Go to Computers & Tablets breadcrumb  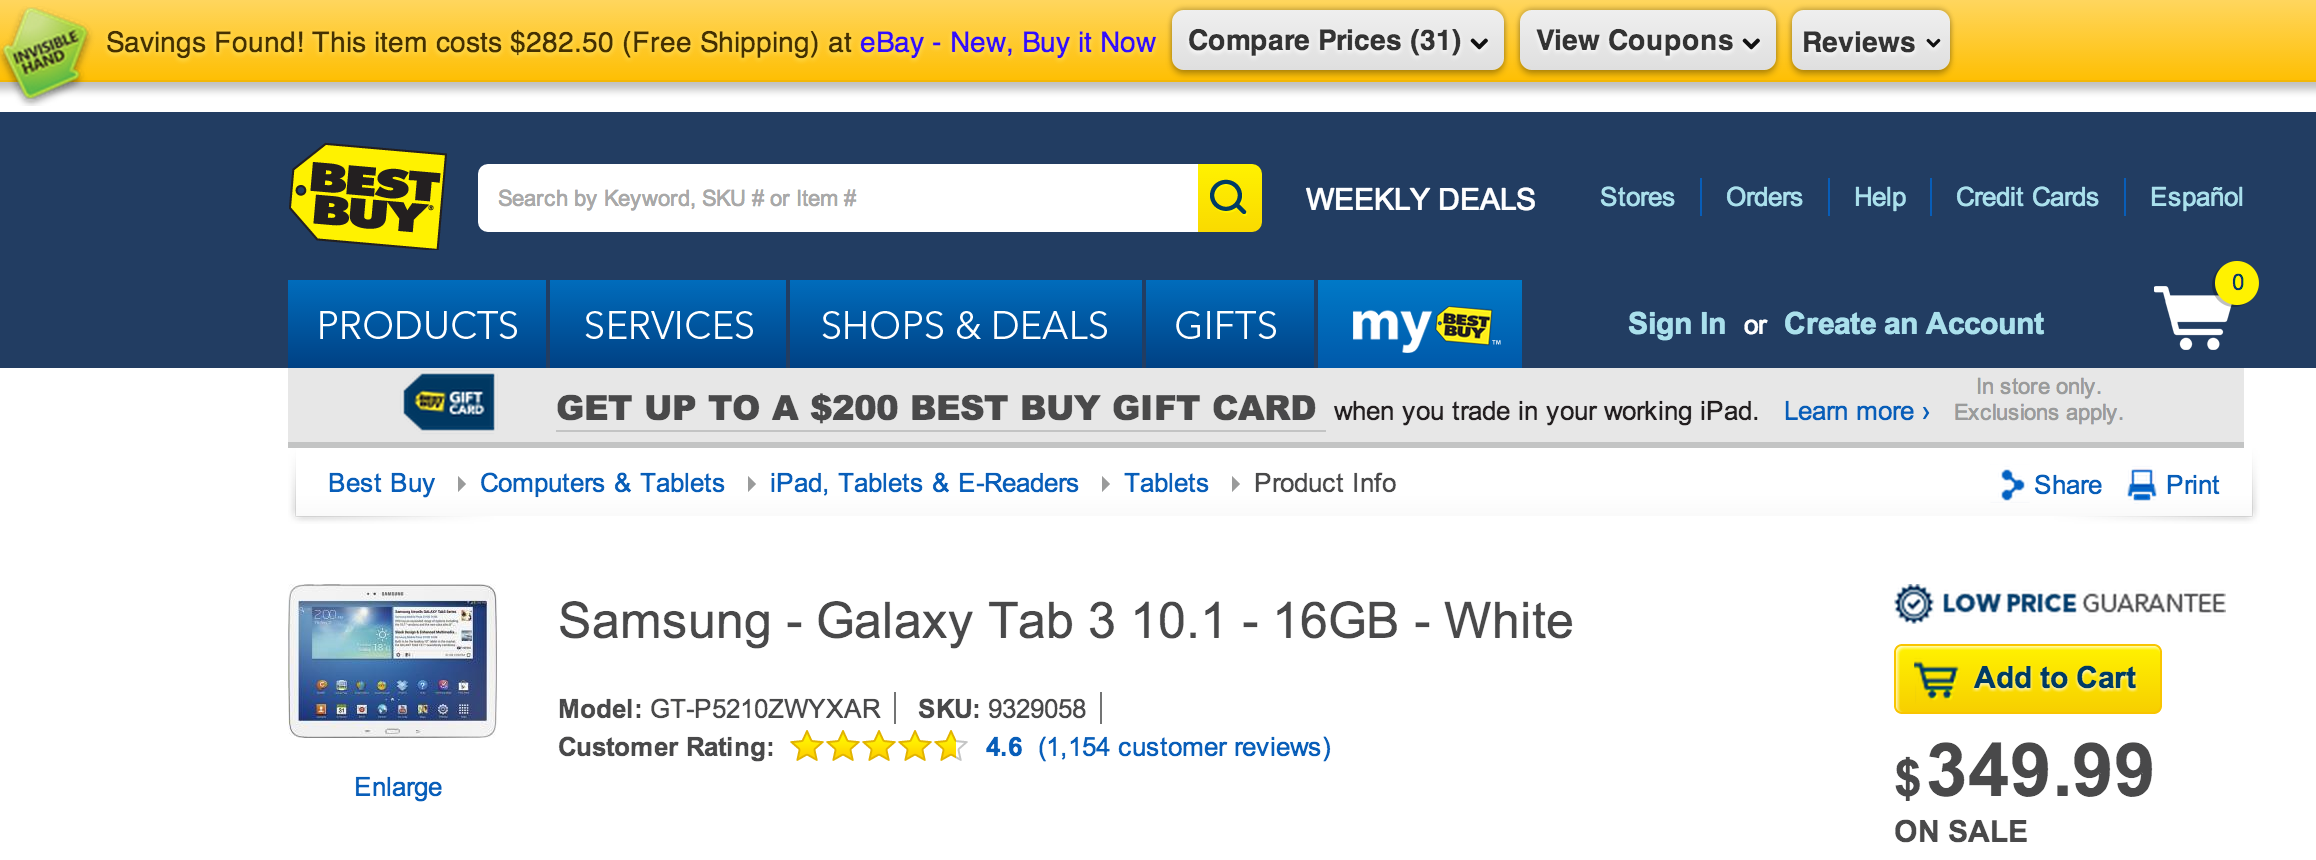coord(602,483)
